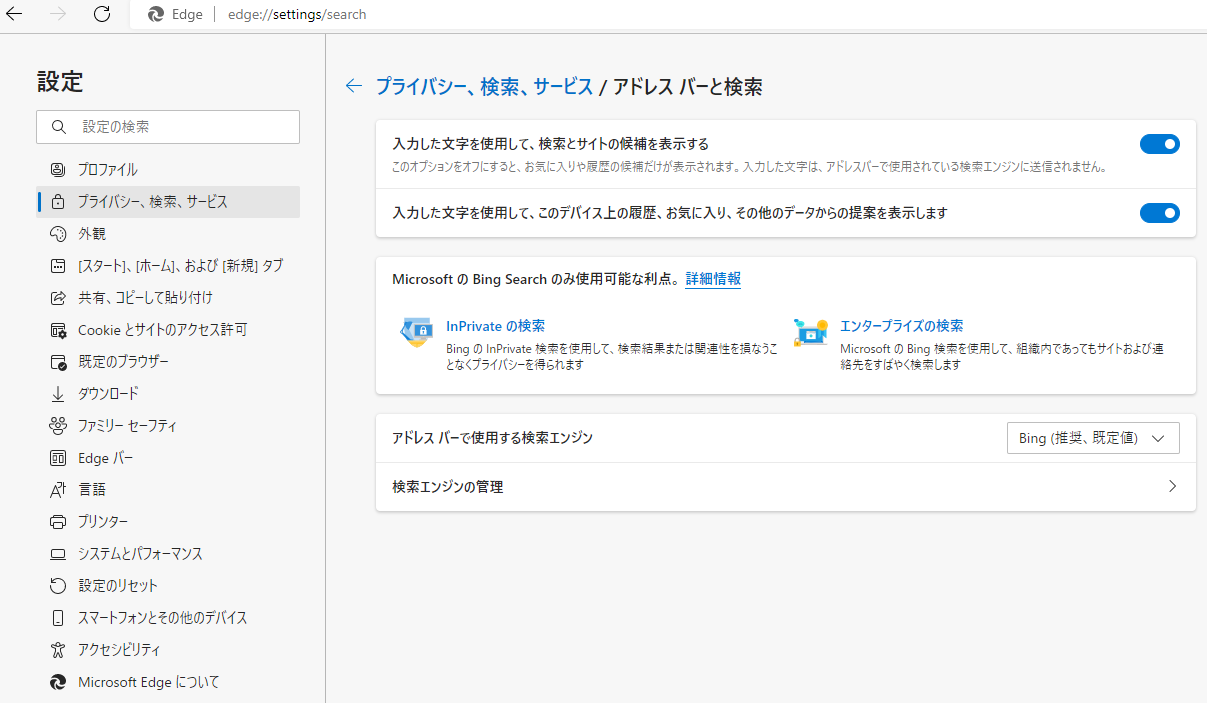
Task: Click the browser forward arrow
Action: tap(58, 14)
